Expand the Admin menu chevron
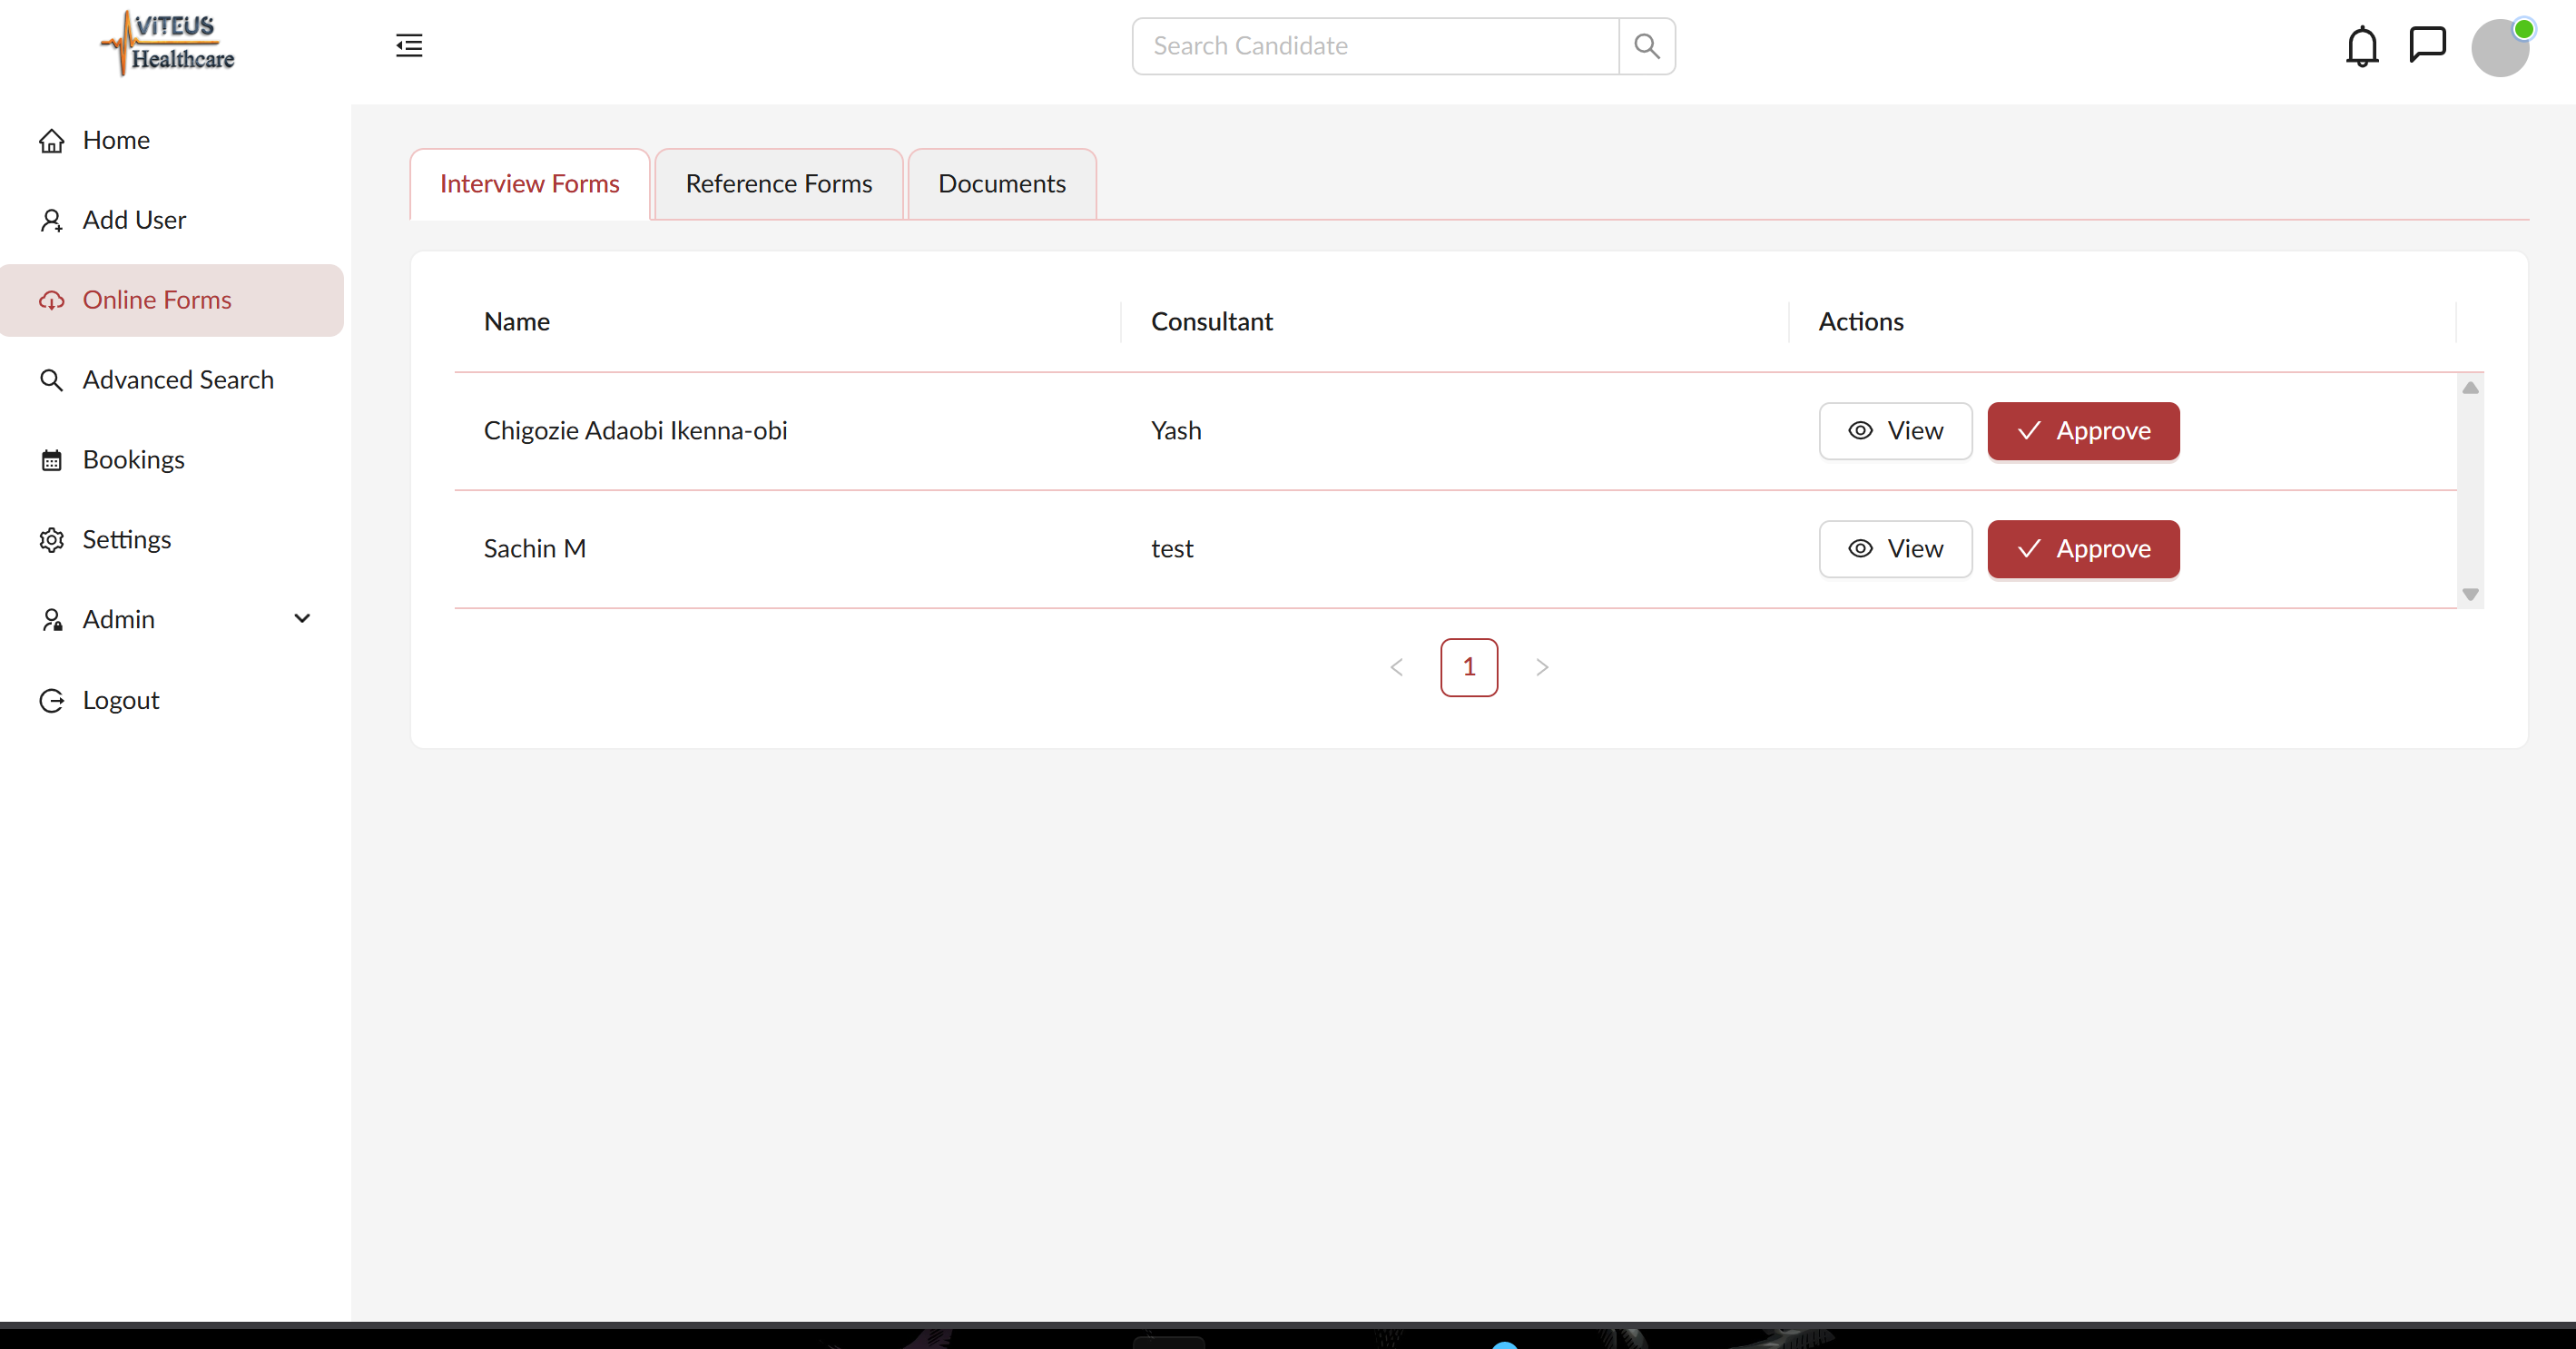This screenshot has height=1349, width=2576. (302, 619)
